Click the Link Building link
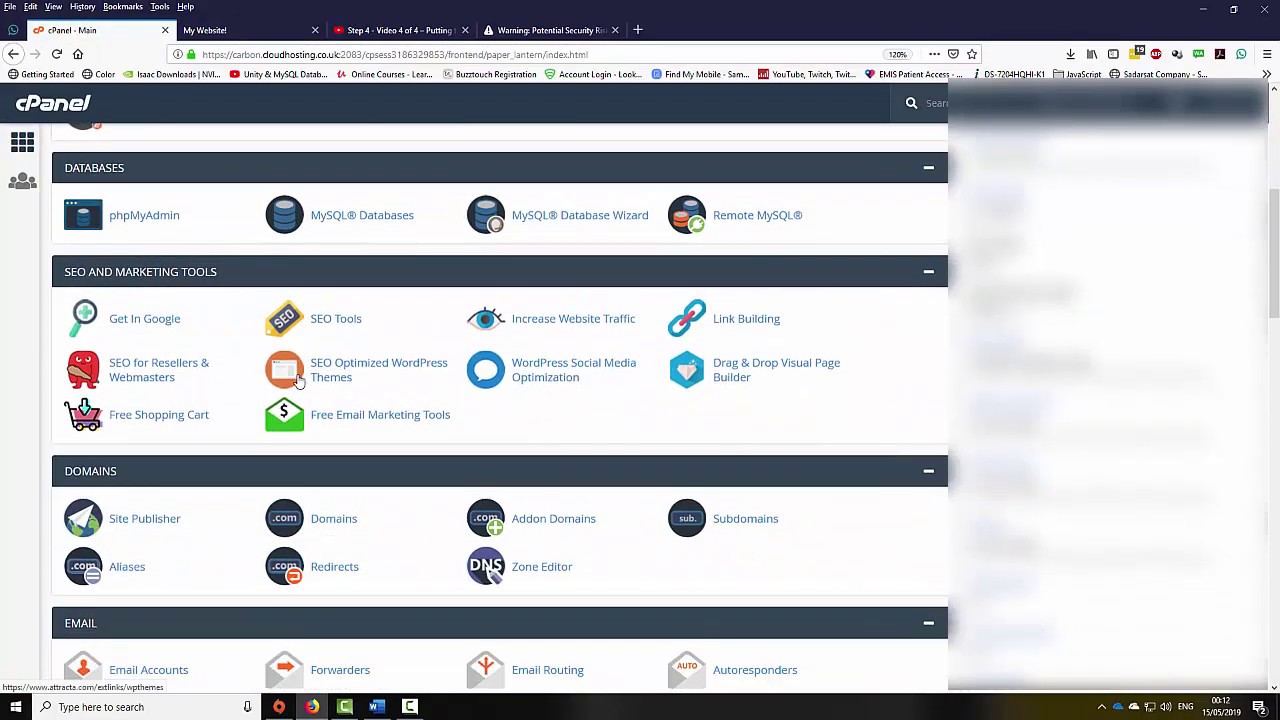 [x=746, y=319]
